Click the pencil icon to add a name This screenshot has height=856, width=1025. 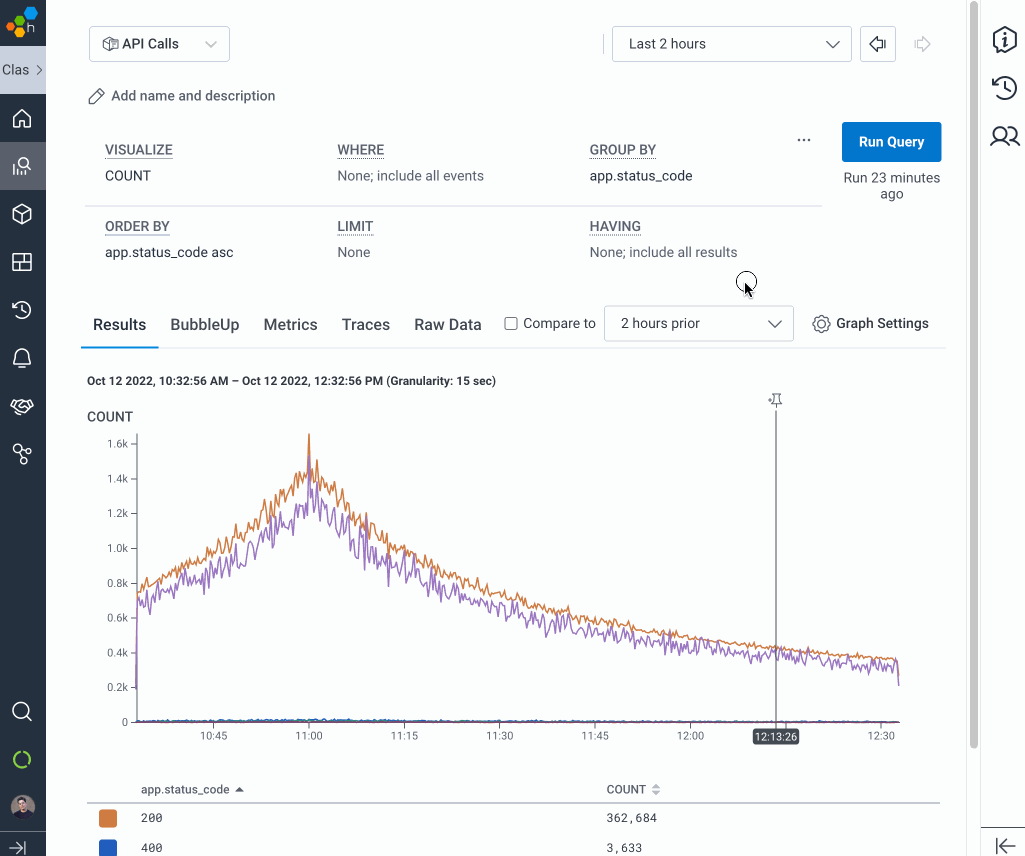97,96
